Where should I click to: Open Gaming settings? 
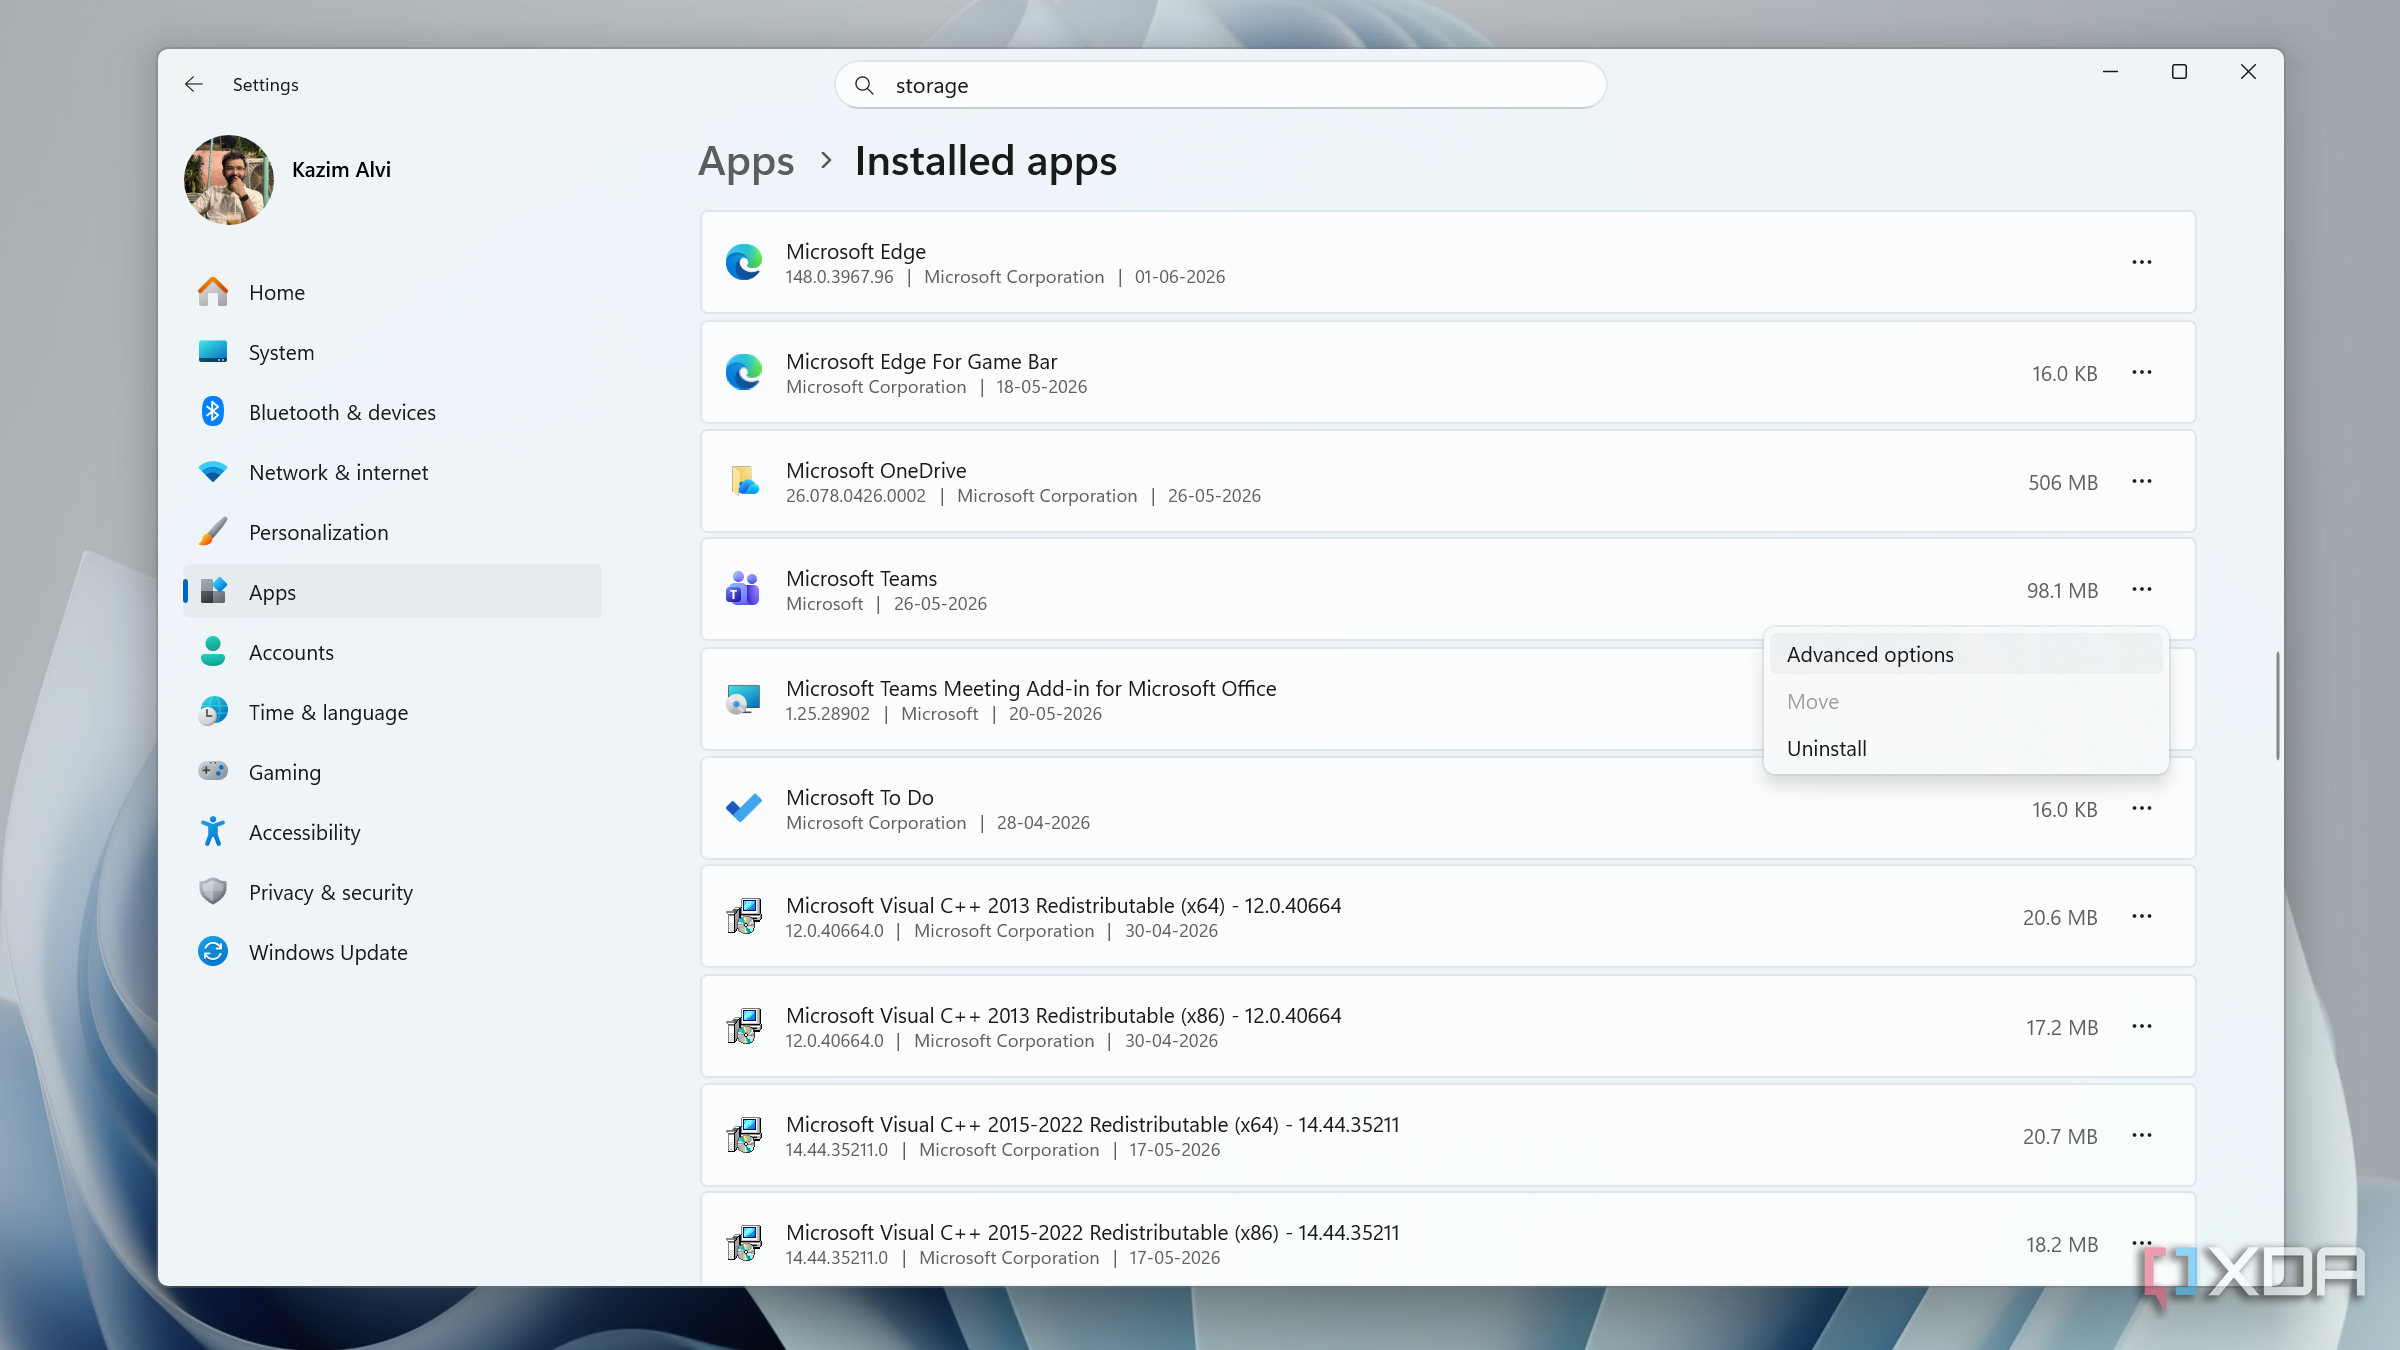[x=392, y=772]
